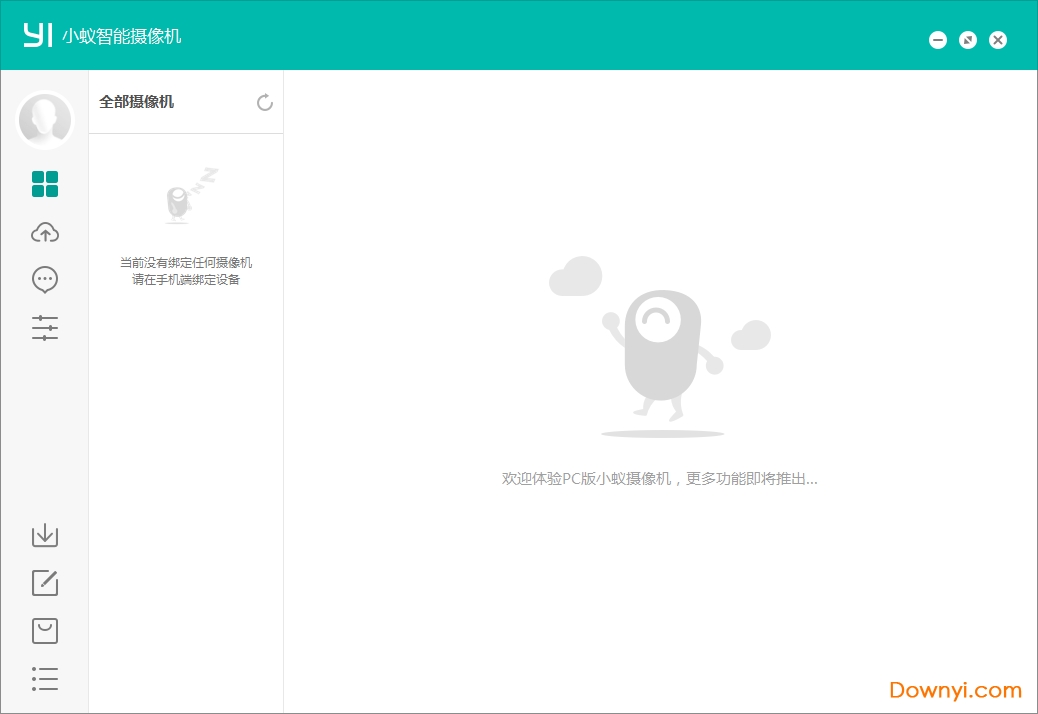The width and height of the screenshot is (1038, 714).
Task: Click the no cameras bound message text
Action: (x=186, y=271)
